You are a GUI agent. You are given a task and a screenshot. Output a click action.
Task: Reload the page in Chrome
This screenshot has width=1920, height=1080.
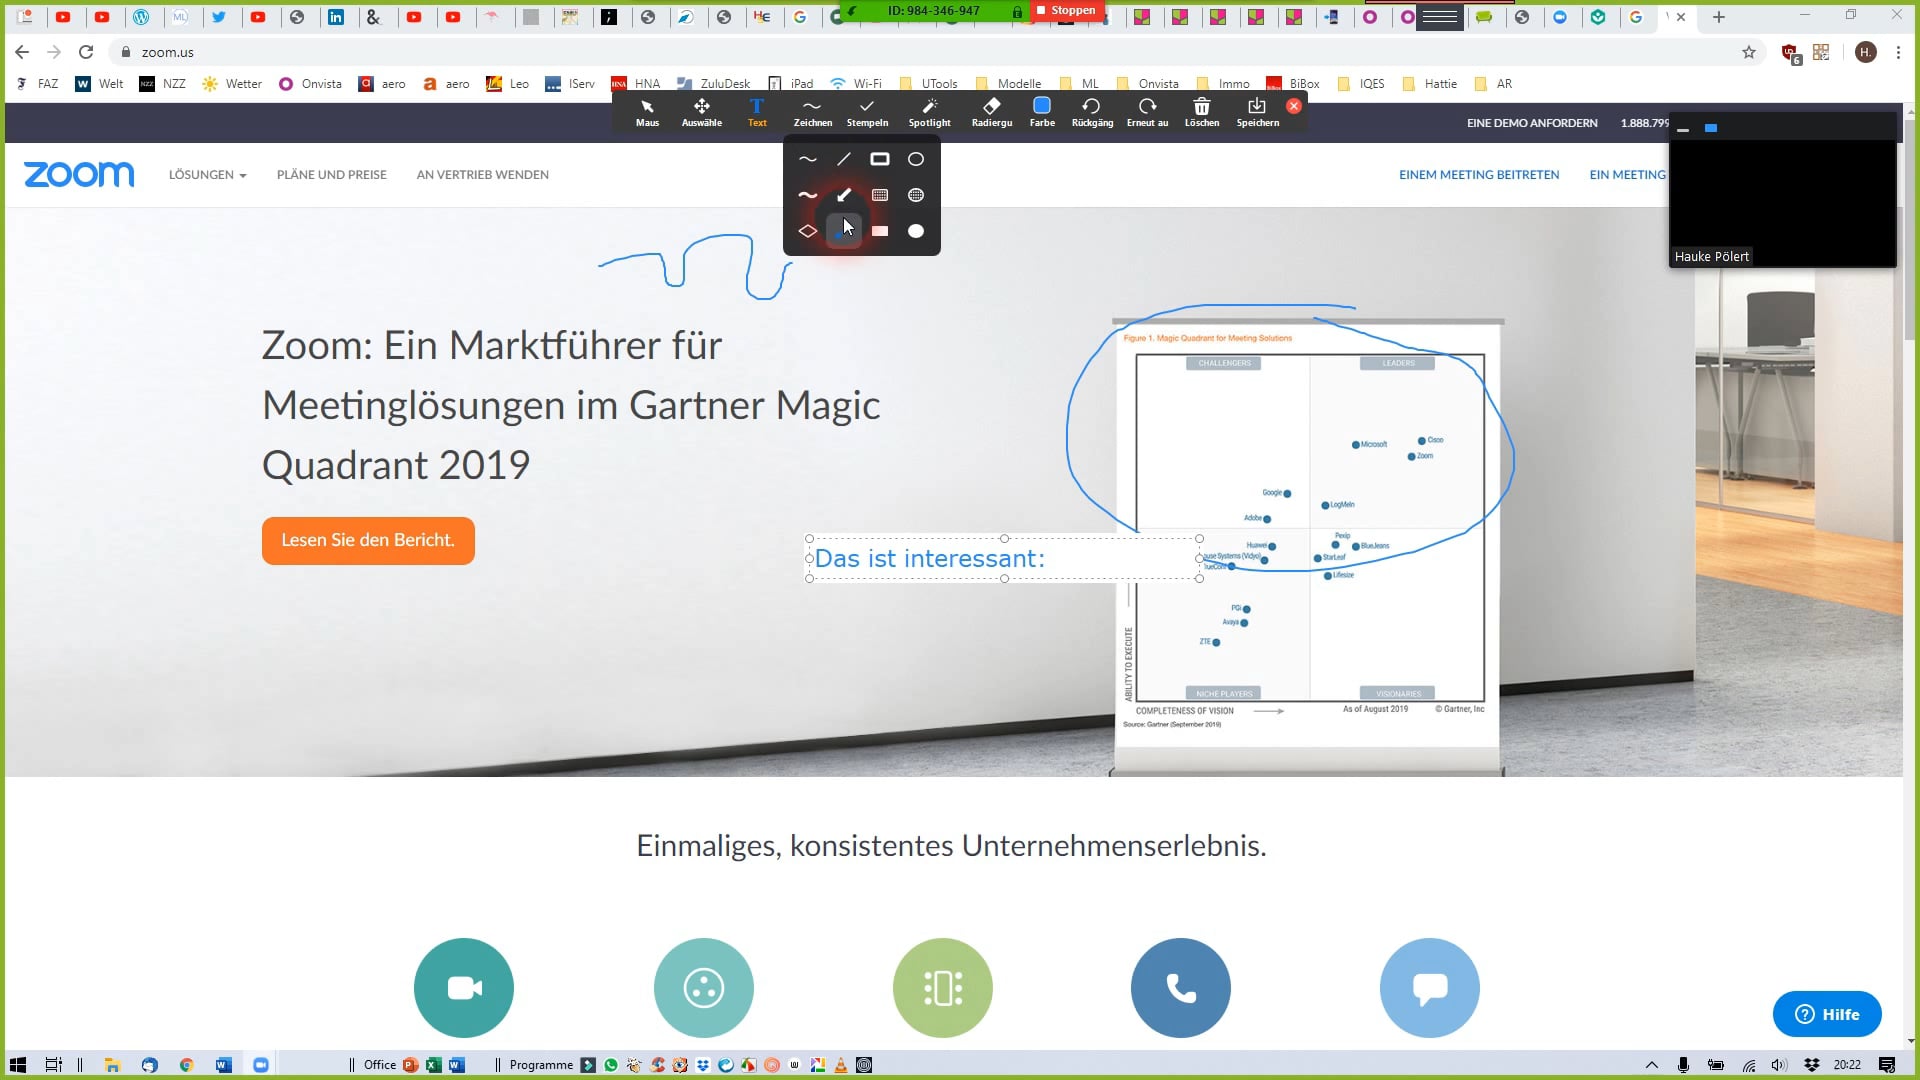[x=86, y=52]
